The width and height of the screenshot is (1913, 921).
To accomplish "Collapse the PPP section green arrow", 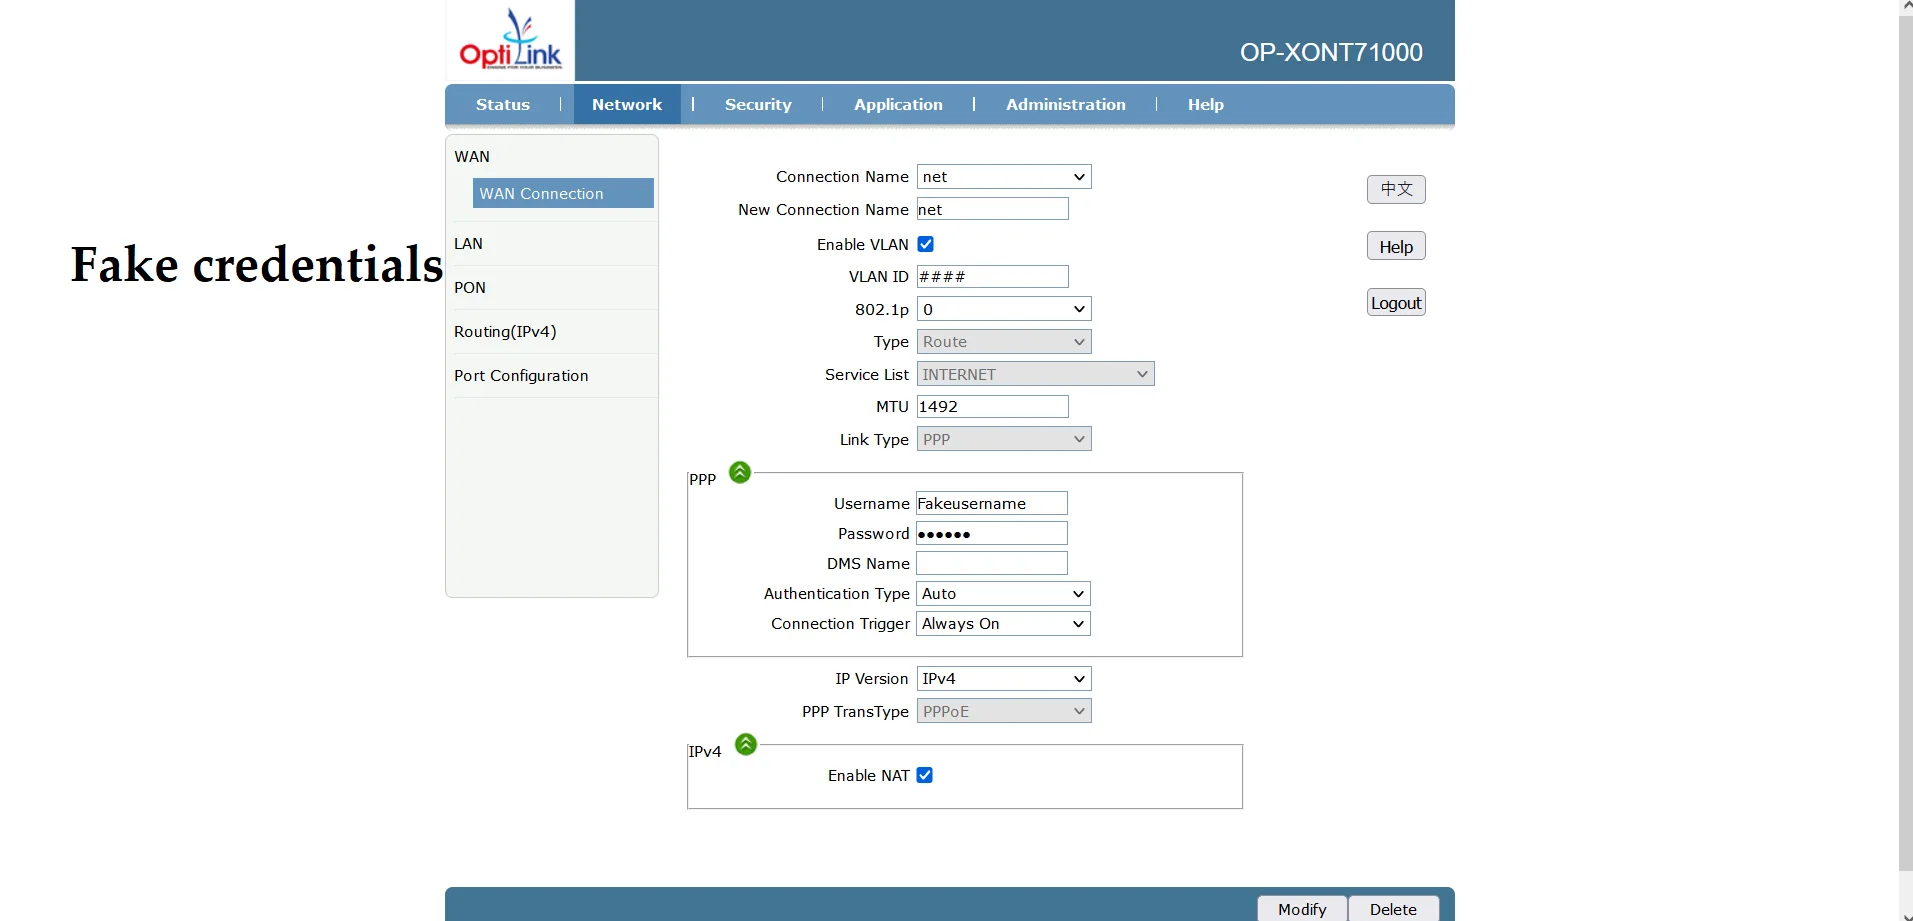I will [x=740, y=472].
